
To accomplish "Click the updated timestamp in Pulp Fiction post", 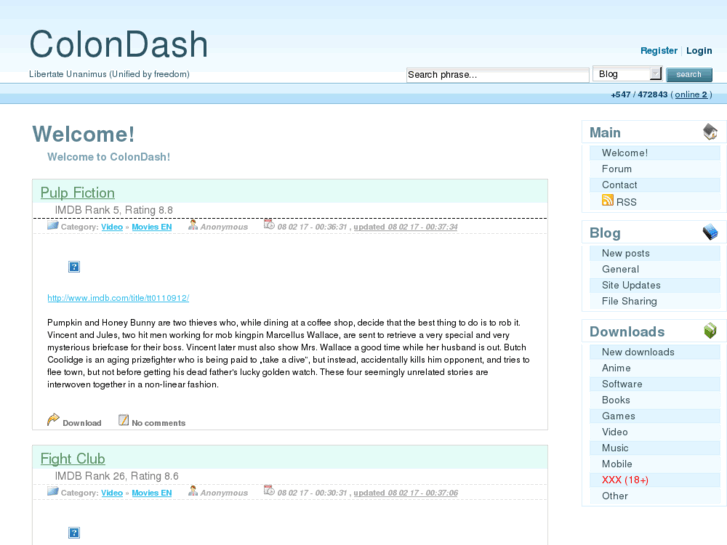I will click(x=406, y=227).
